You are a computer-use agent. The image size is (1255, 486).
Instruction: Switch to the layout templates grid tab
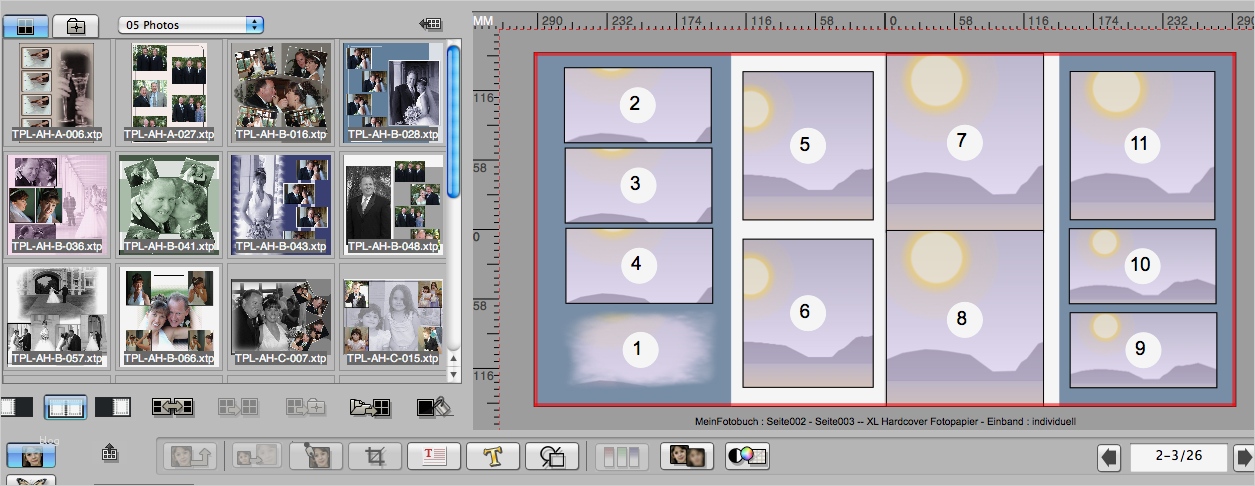coord(26,26)
